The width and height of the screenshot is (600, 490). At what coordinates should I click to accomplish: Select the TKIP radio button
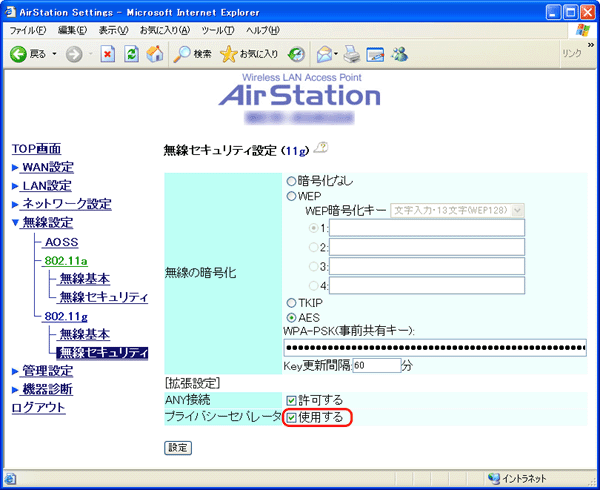pos(292,303)
